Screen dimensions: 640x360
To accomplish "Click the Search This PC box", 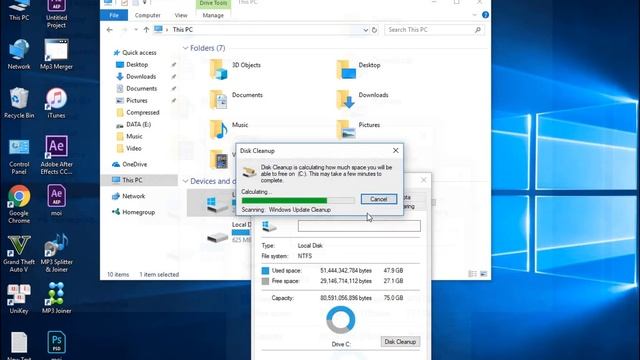I will [x=433, y=30].
